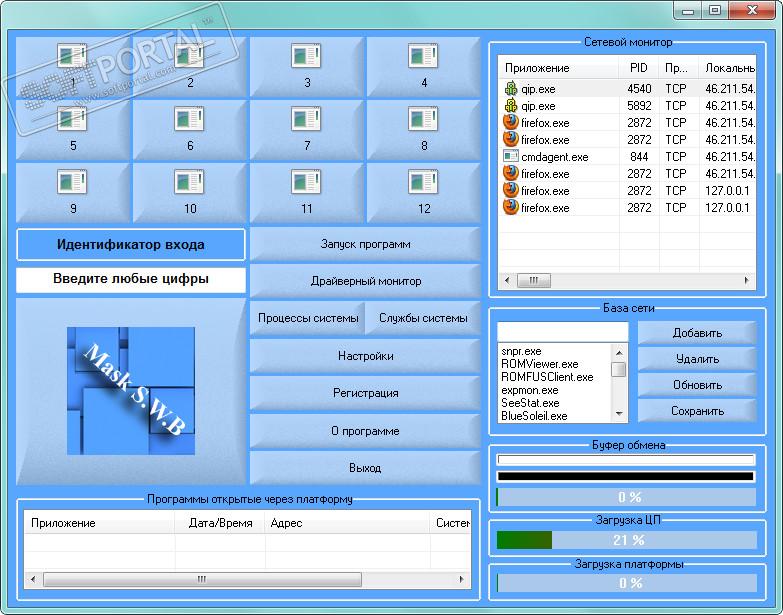Click the Локальный column header
This screenshot has height=615, width=783.
pyautogui.click(x=727, y=68)
